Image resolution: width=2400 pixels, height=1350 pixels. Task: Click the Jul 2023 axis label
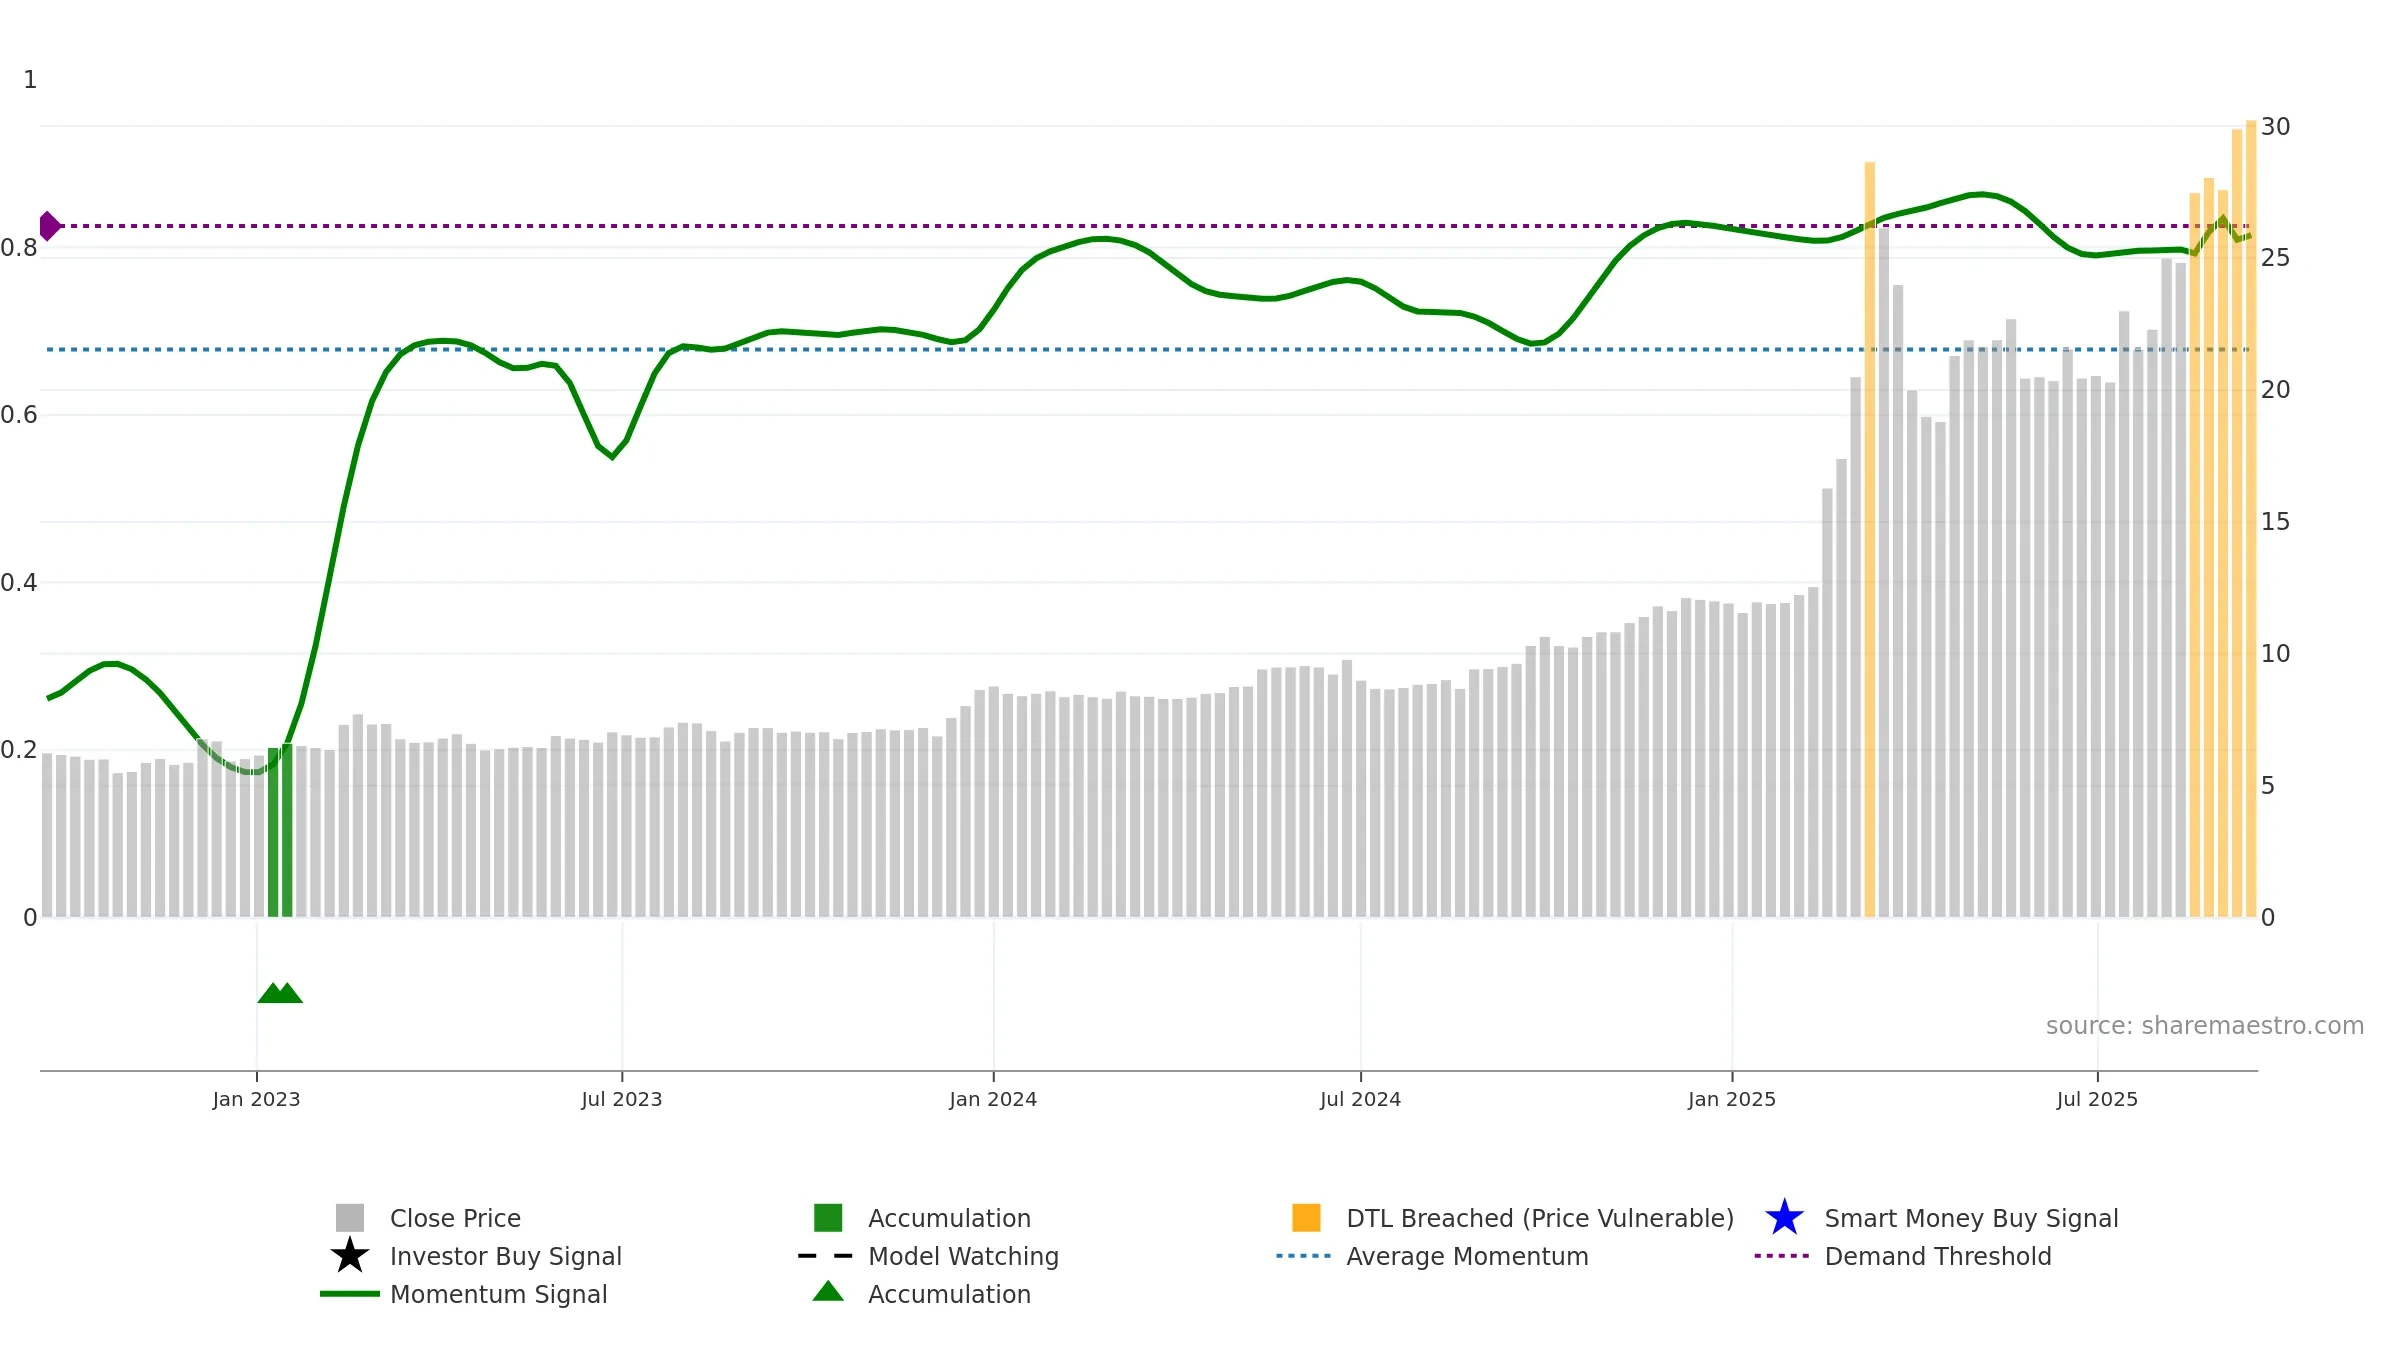click(622, 1099)
